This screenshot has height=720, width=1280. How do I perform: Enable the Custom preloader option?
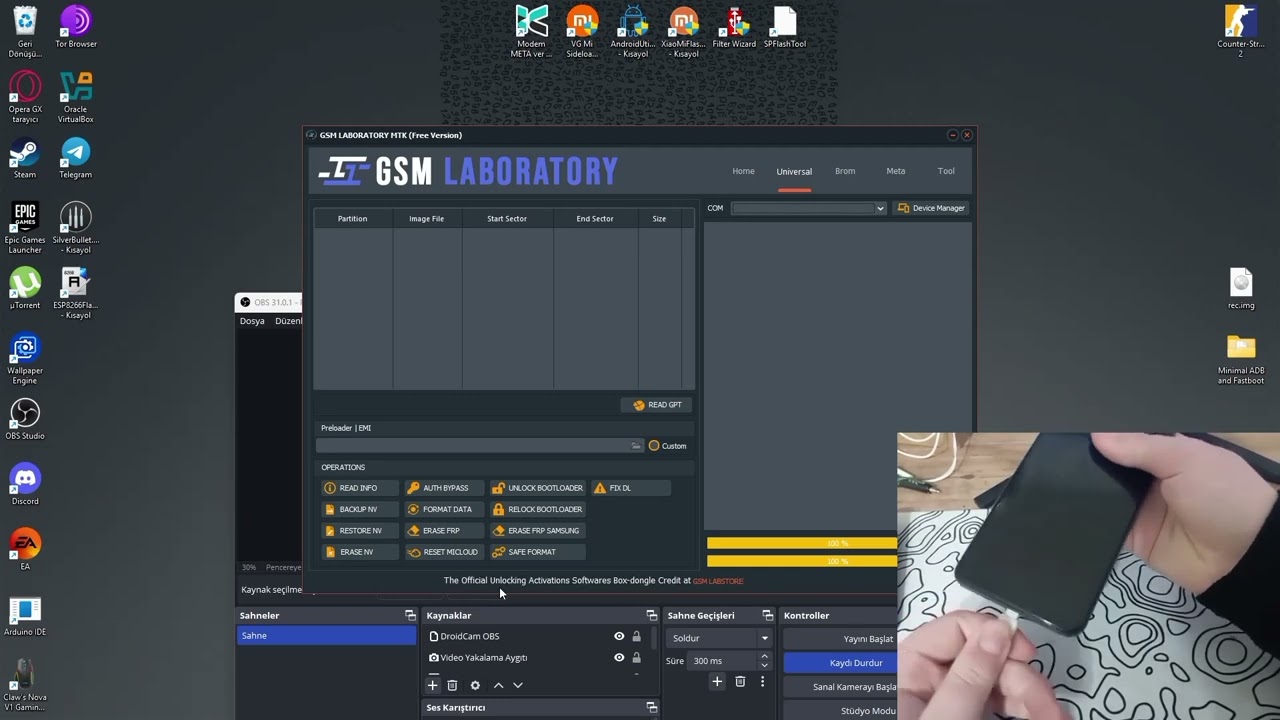coord(667,446)
